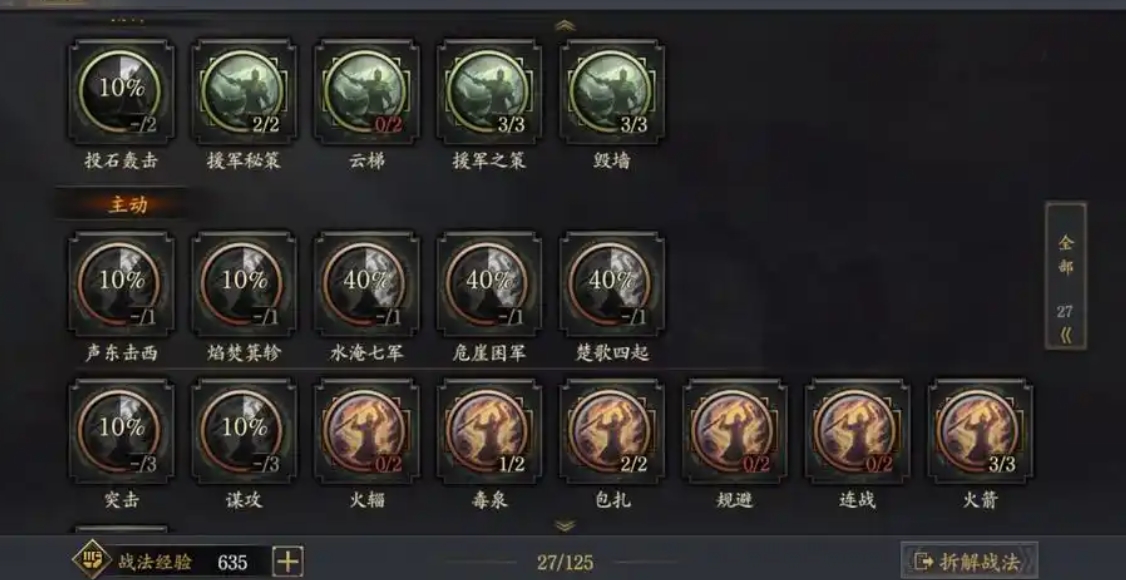
Task: Select the 全部 filter tab
Action: point(1066,255)
